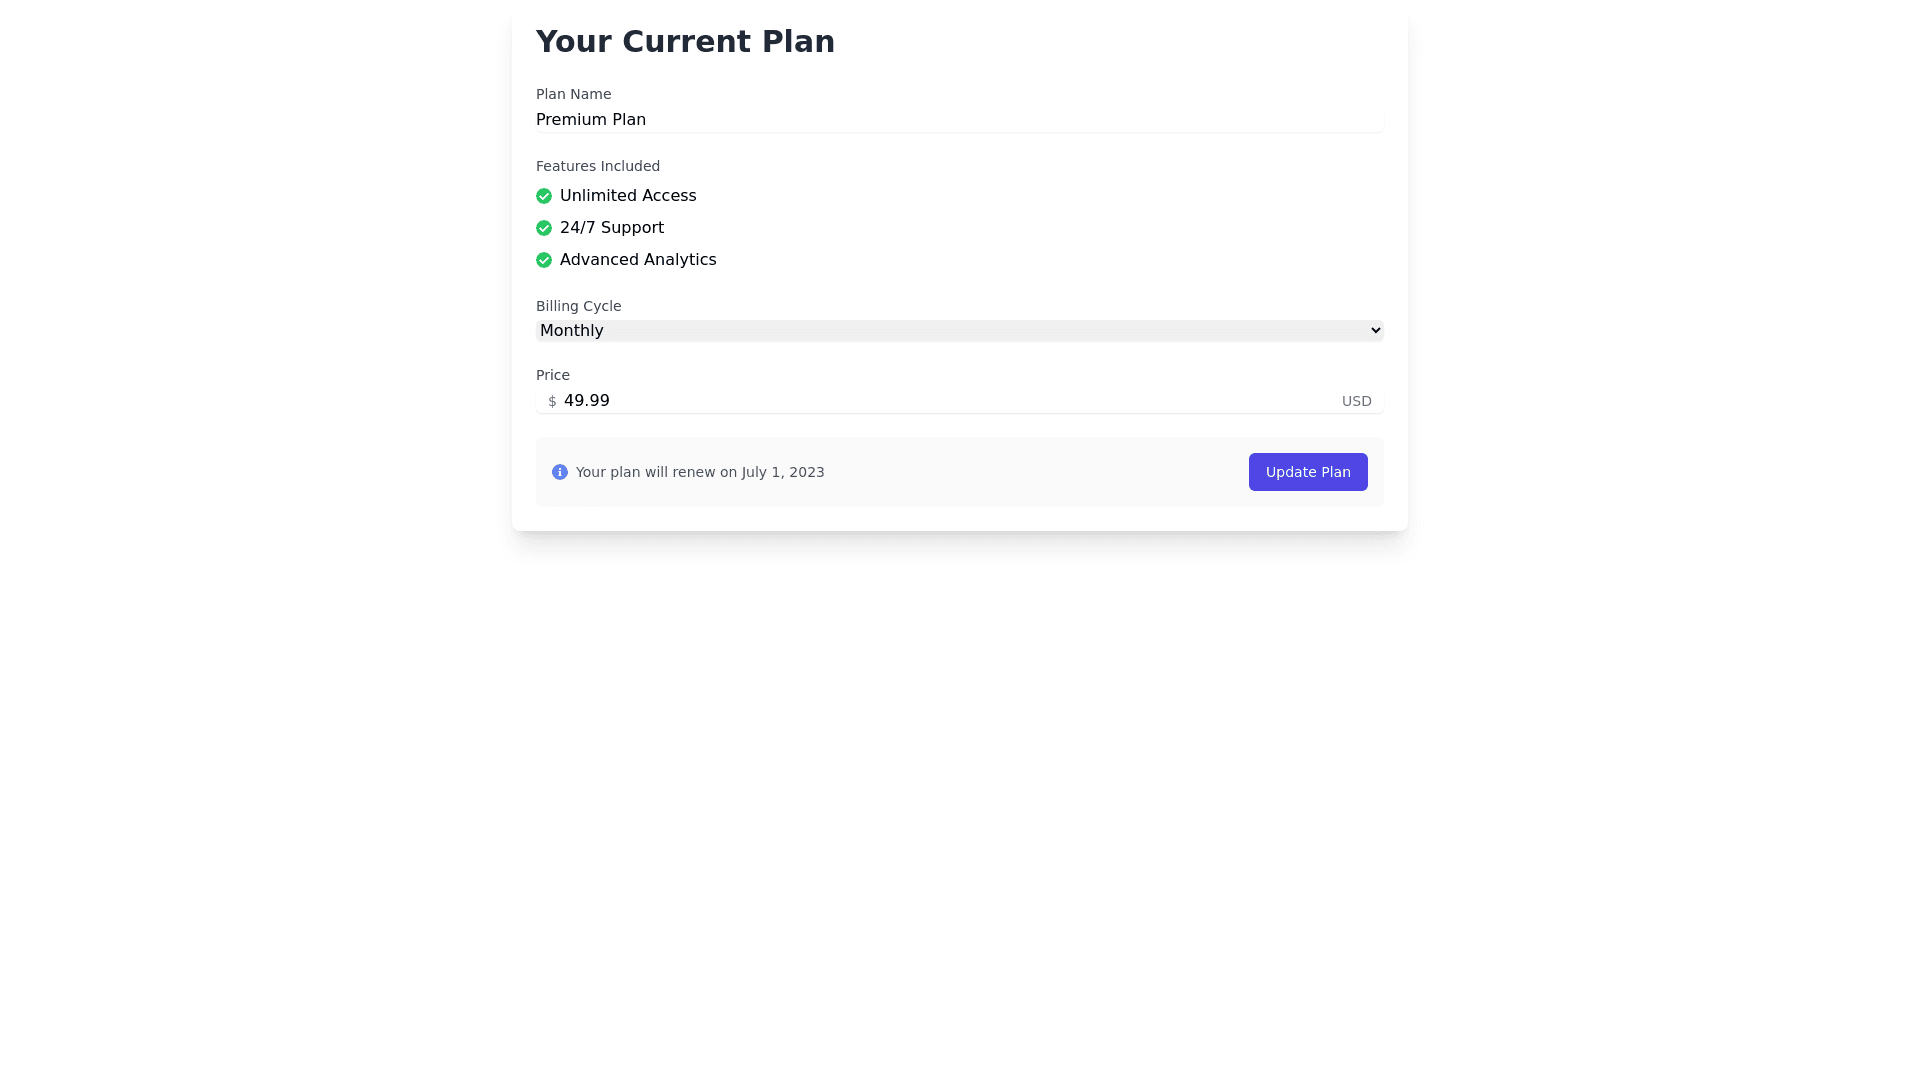This screenshot has width=1920, height=1080.
Task: Click the Your Current Plan heading
Action: (685, 42)
